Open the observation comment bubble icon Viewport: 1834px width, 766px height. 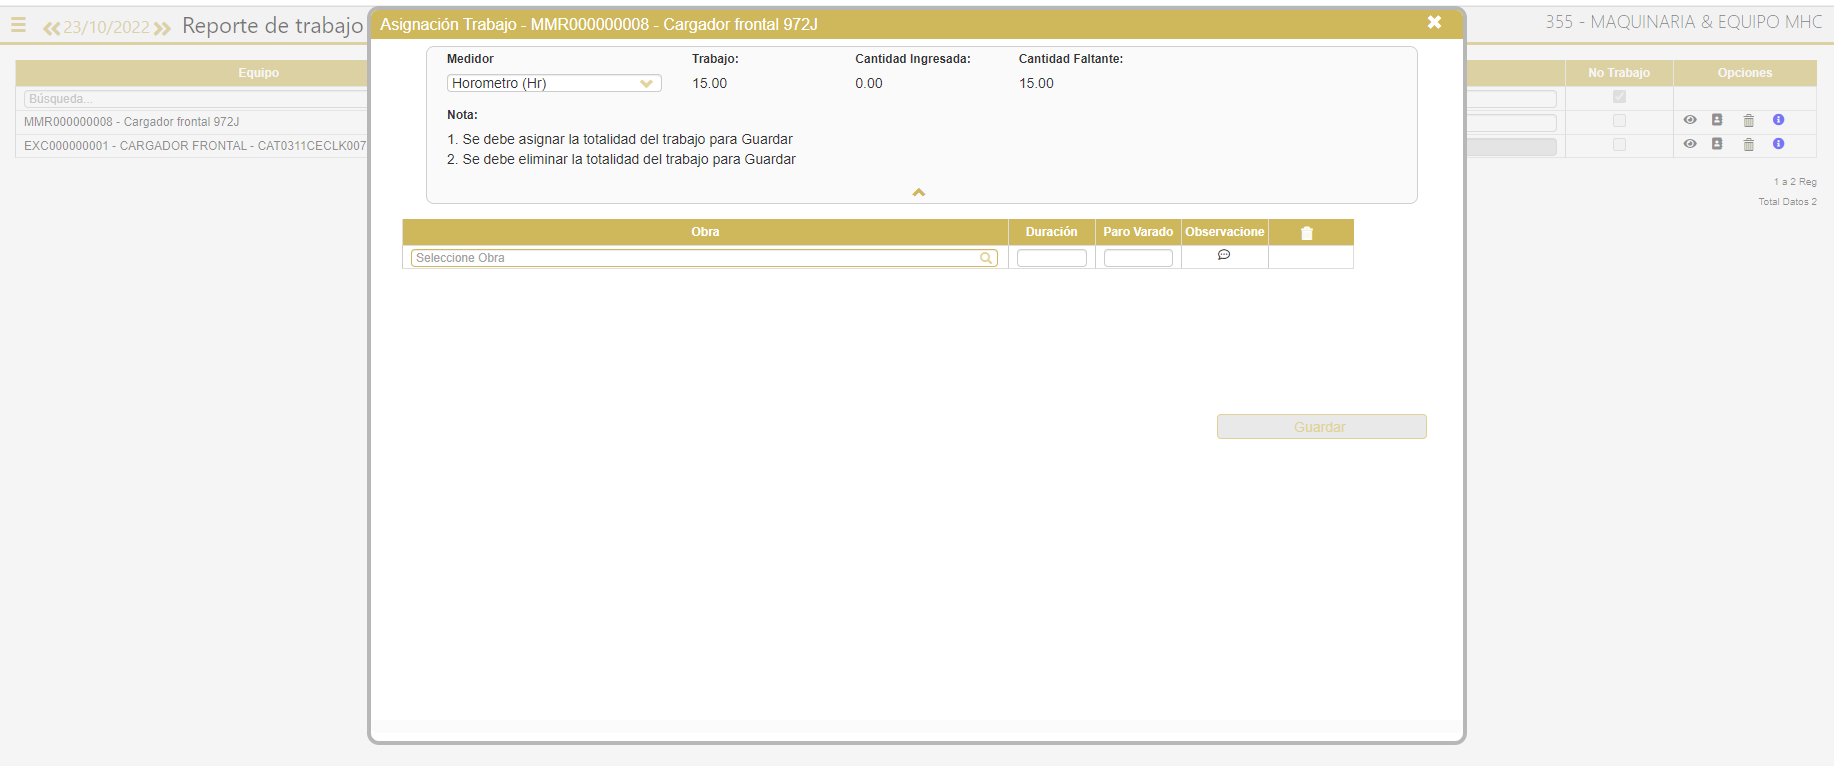coord(1224,255)
